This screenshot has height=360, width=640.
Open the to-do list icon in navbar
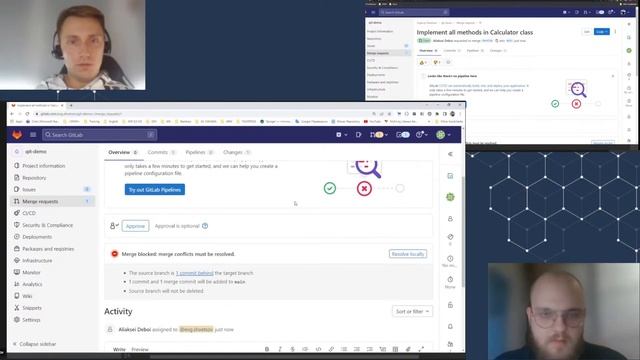(x=402, y=135)
